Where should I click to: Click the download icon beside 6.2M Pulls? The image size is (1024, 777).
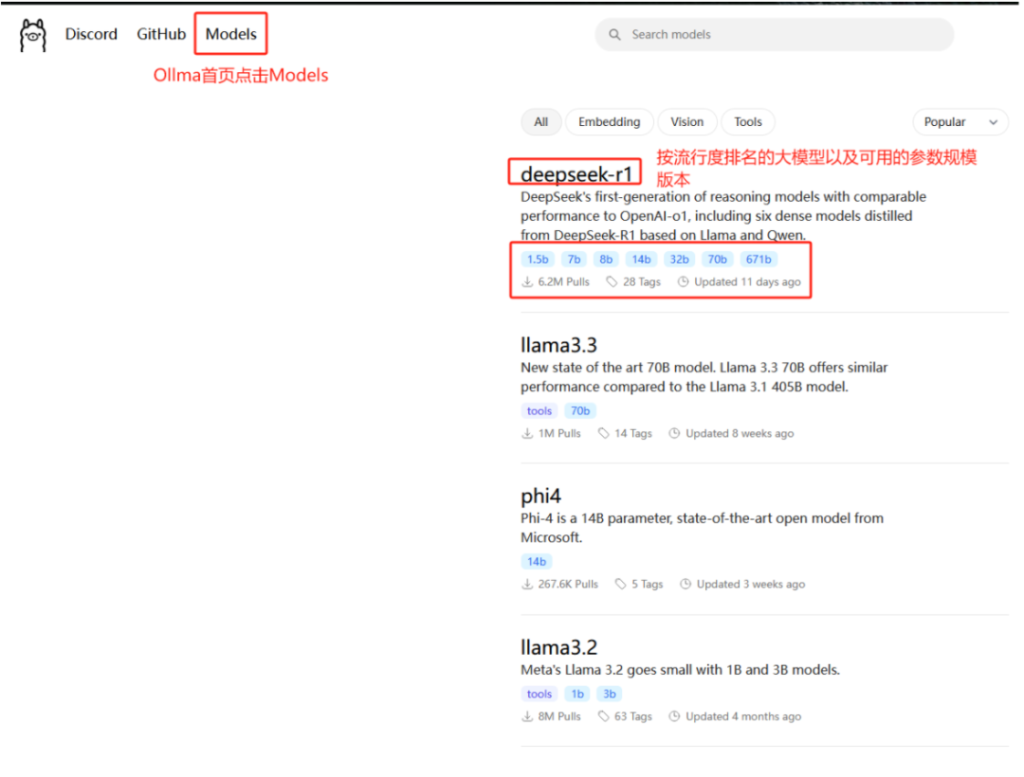[527, 282]
